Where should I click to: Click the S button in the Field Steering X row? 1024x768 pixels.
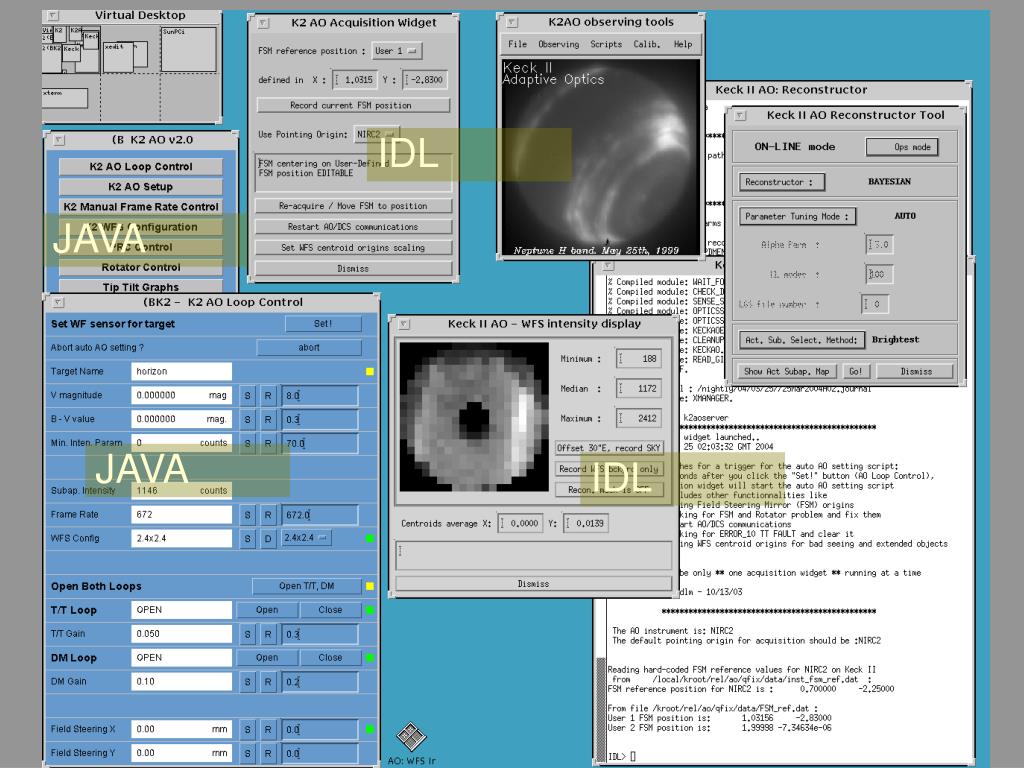point(248,729)
